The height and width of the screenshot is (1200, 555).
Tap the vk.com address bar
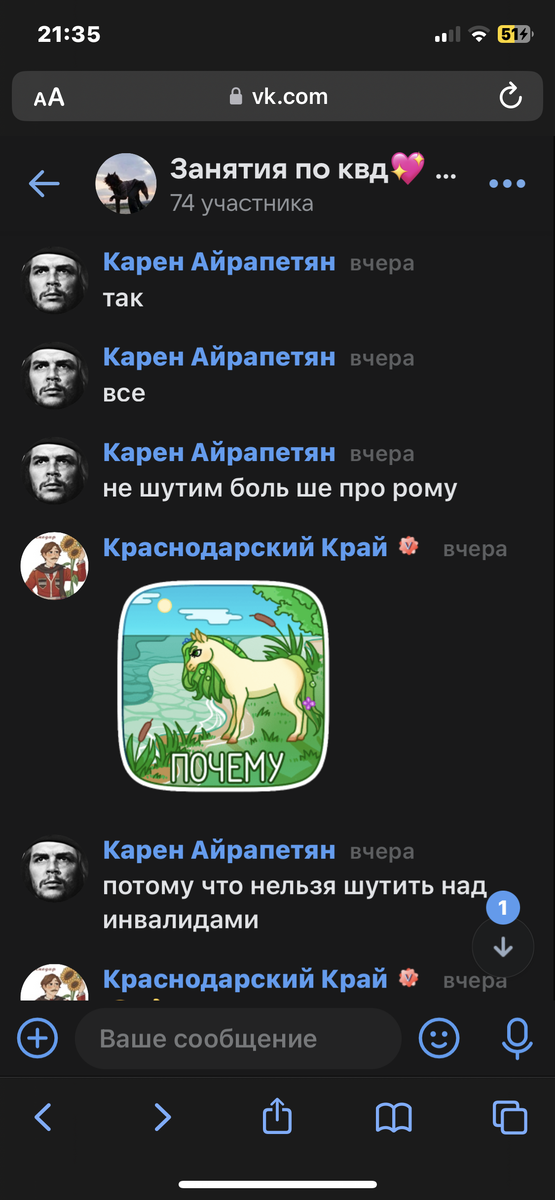[277, 97]
